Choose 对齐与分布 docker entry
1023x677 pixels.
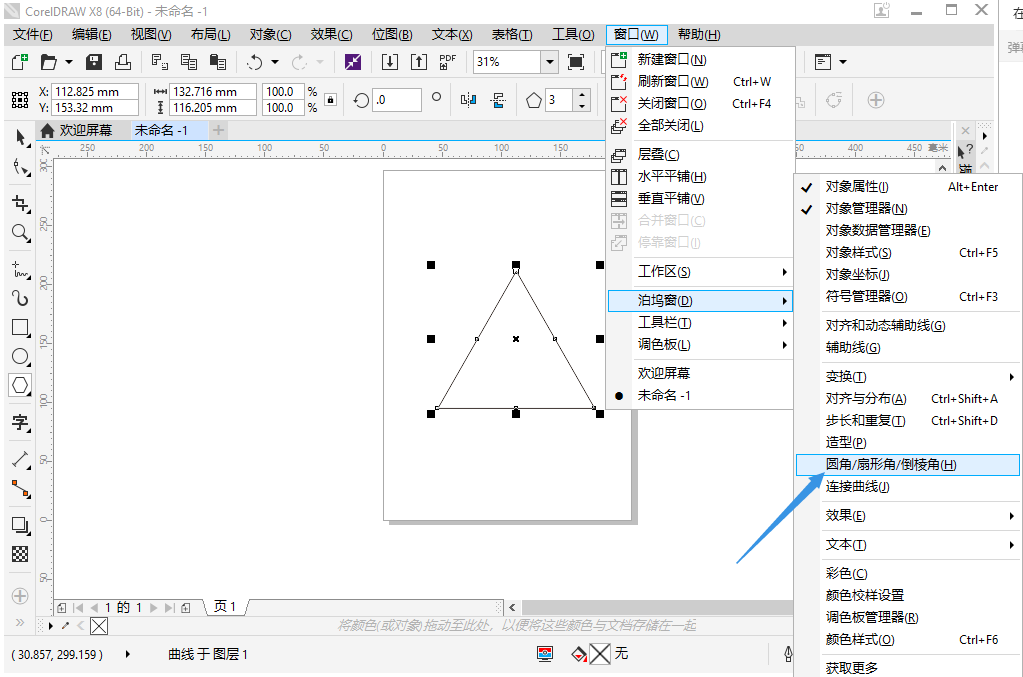(908, 399)
